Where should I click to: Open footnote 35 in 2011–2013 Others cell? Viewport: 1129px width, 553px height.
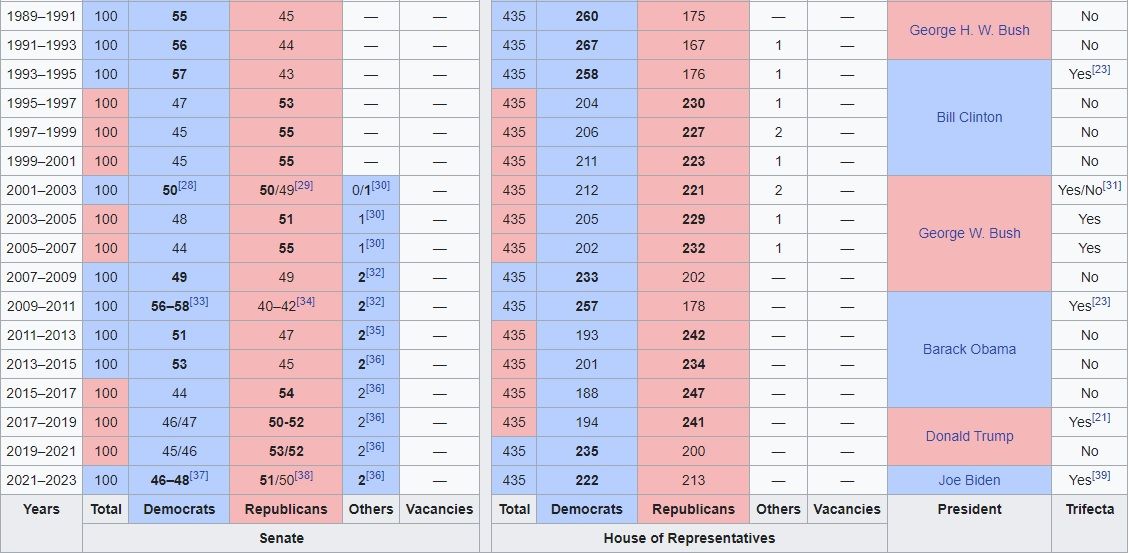(x=375, y=331)
